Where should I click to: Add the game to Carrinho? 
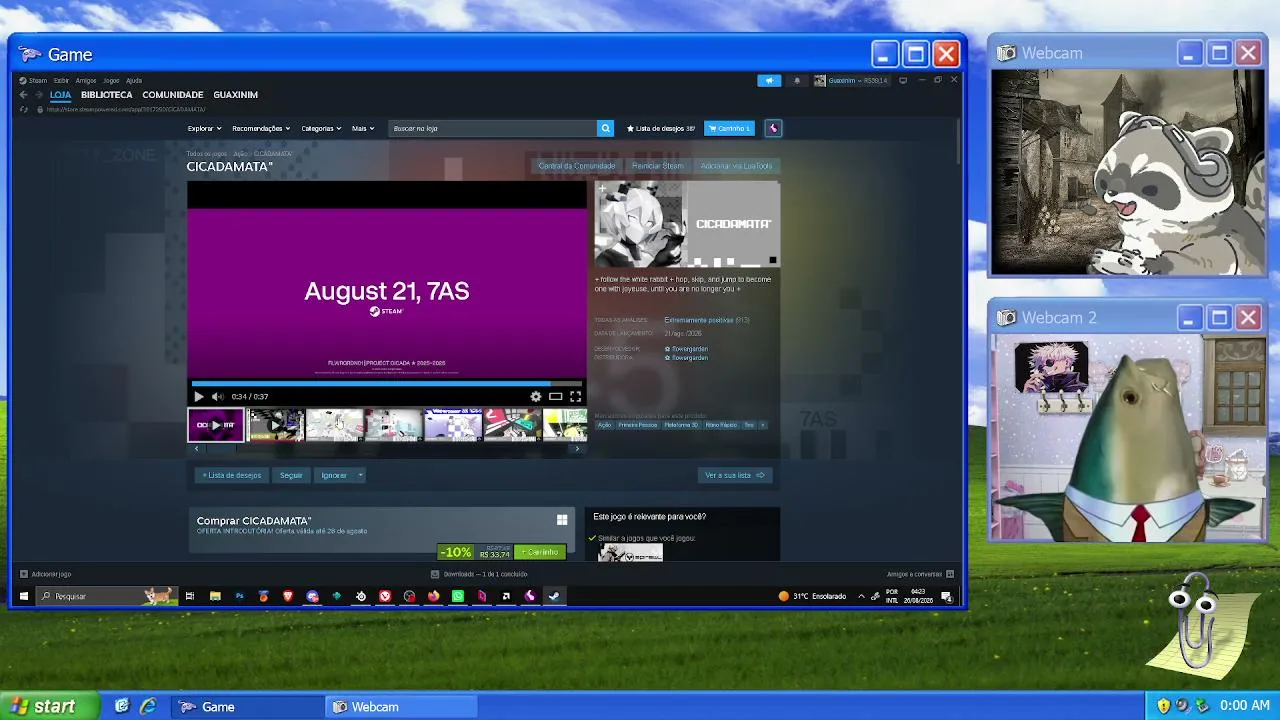(x=540, y=552)
